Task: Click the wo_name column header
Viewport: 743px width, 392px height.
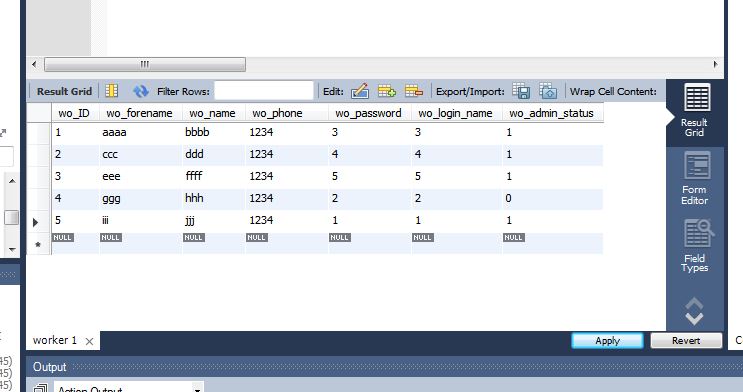Action: coord(213,113)
